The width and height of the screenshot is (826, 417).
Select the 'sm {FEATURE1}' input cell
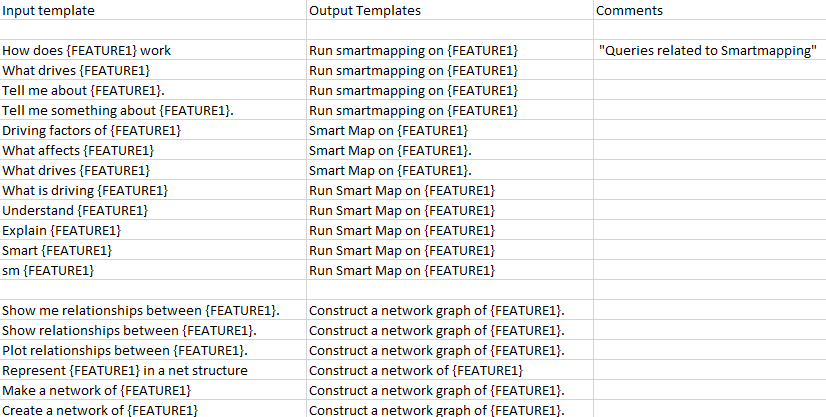point(153,270)
